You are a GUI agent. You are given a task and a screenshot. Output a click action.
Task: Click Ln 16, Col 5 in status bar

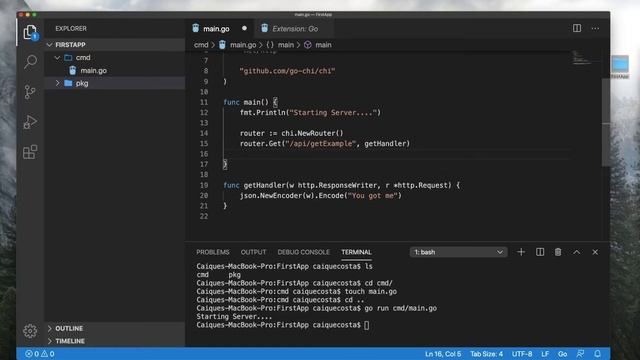point(443,354)
